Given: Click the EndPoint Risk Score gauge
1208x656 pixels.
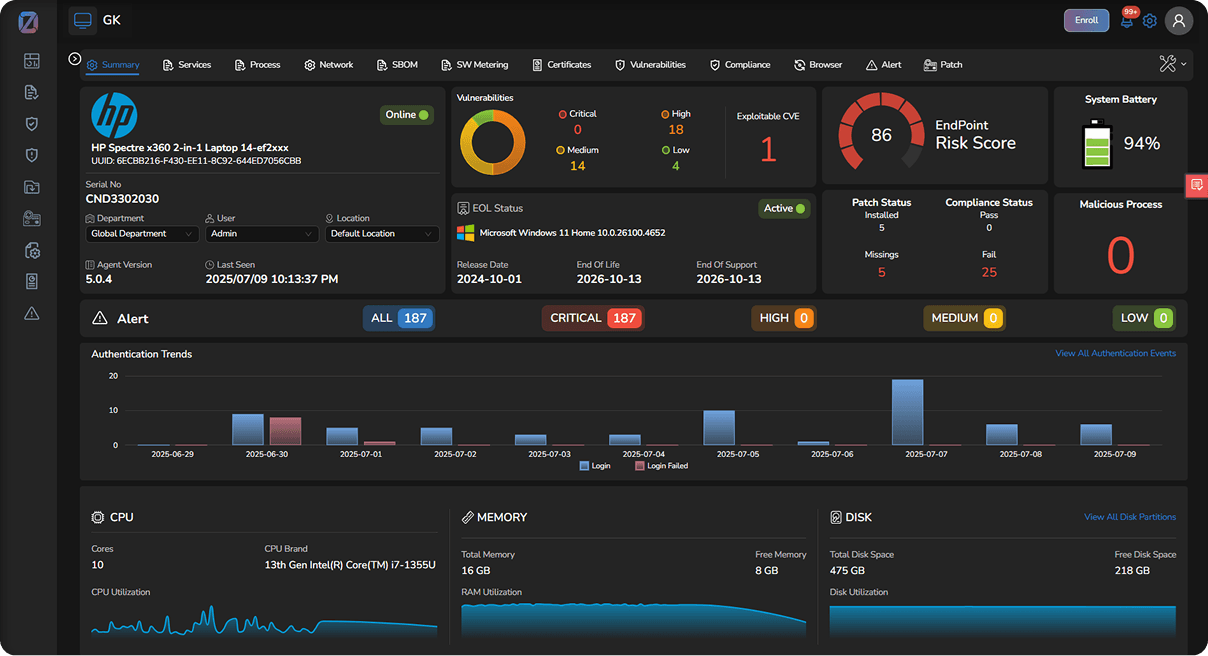Looking at the screenshot, I should (x=881, y=134).
